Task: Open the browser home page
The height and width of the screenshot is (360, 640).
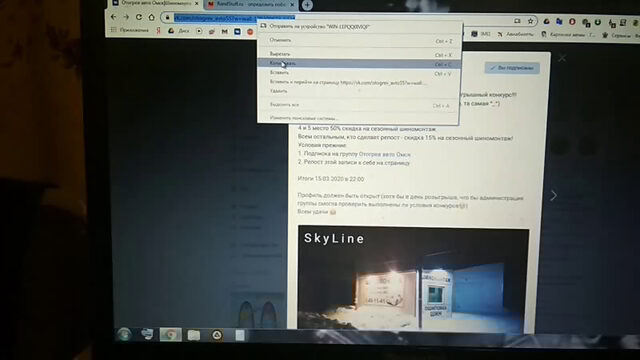Action: (152, 17)
